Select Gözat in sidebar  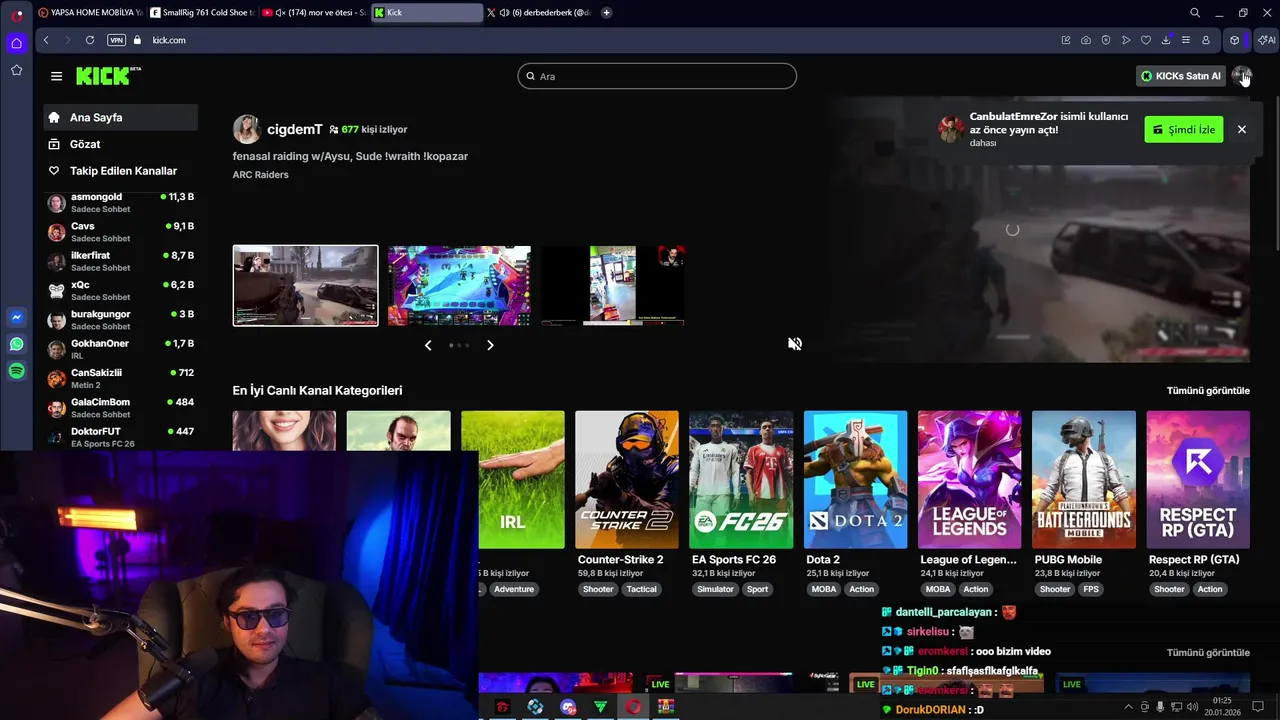point(120,144)
